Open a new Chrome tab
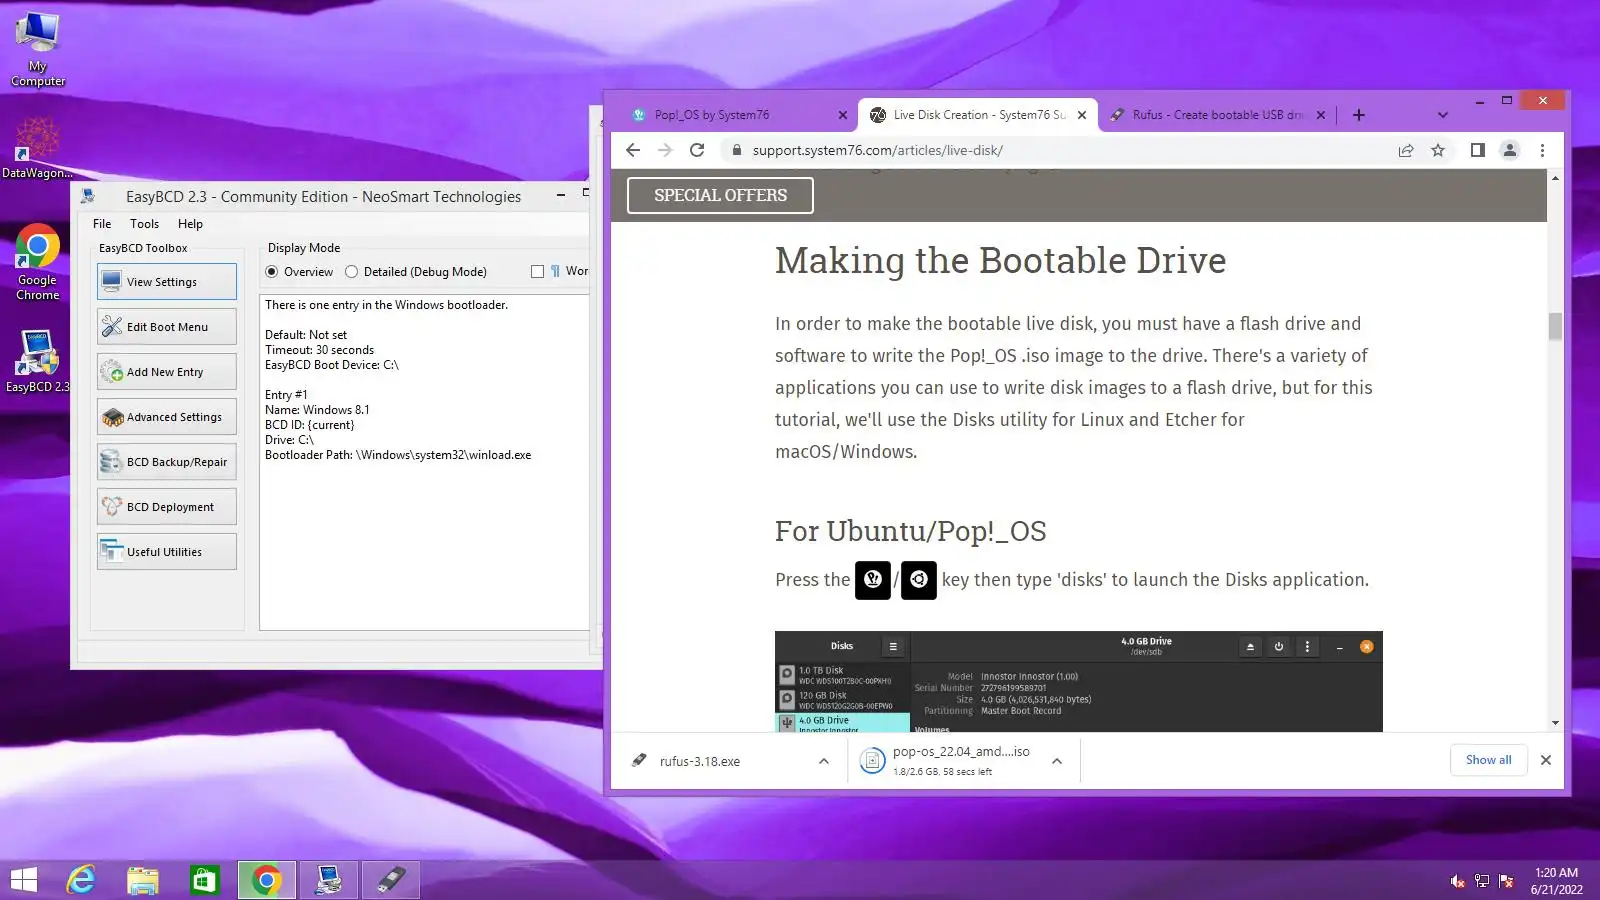Screen dimensions: 1600x900 coord(1358,115)
